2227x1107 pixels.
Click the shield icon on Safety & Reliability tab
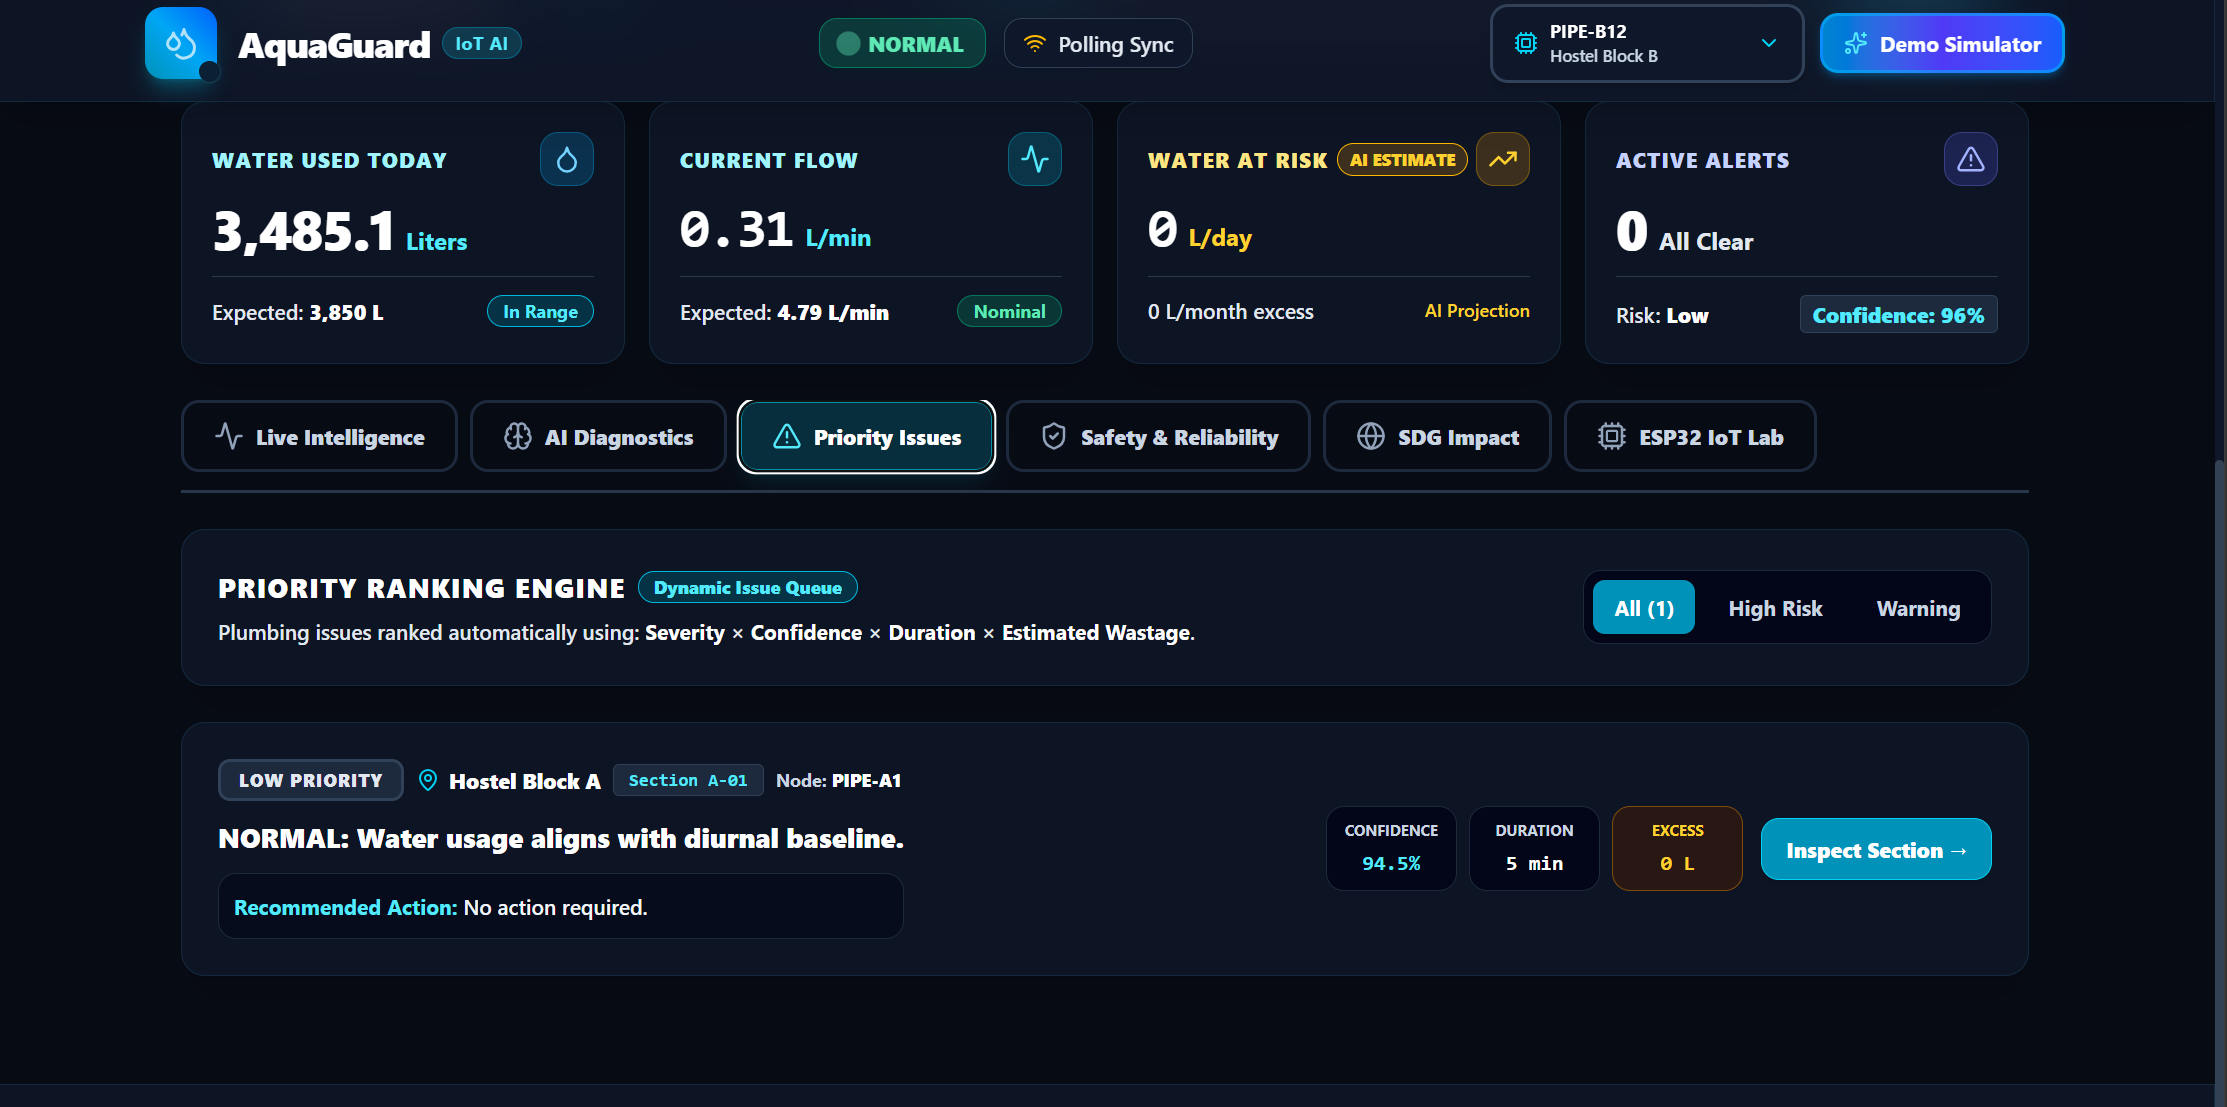point(1054,436)
